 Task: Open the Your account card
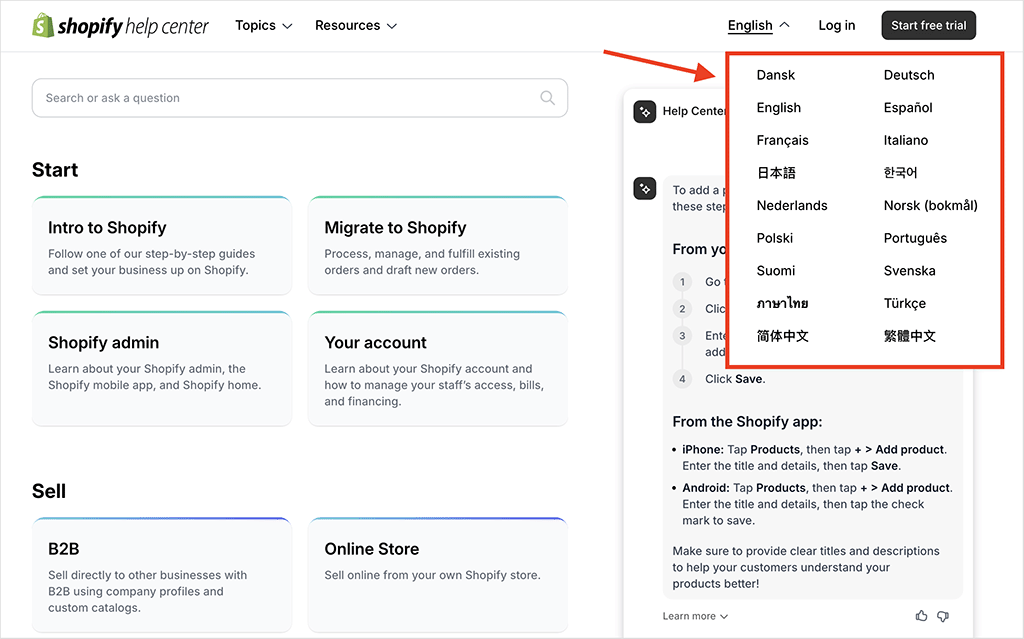pos(438,369)
